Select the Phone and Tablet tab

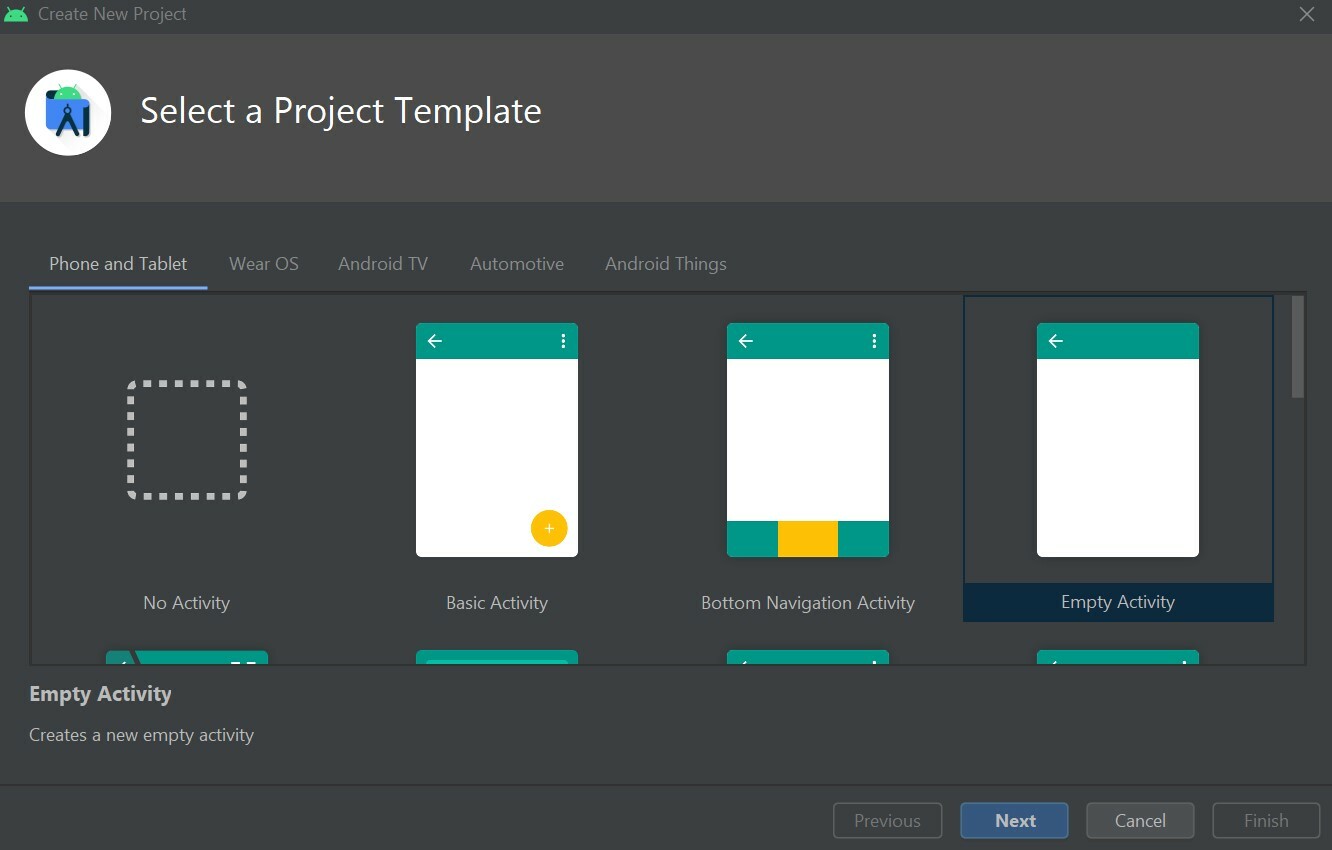click(118, 264)
